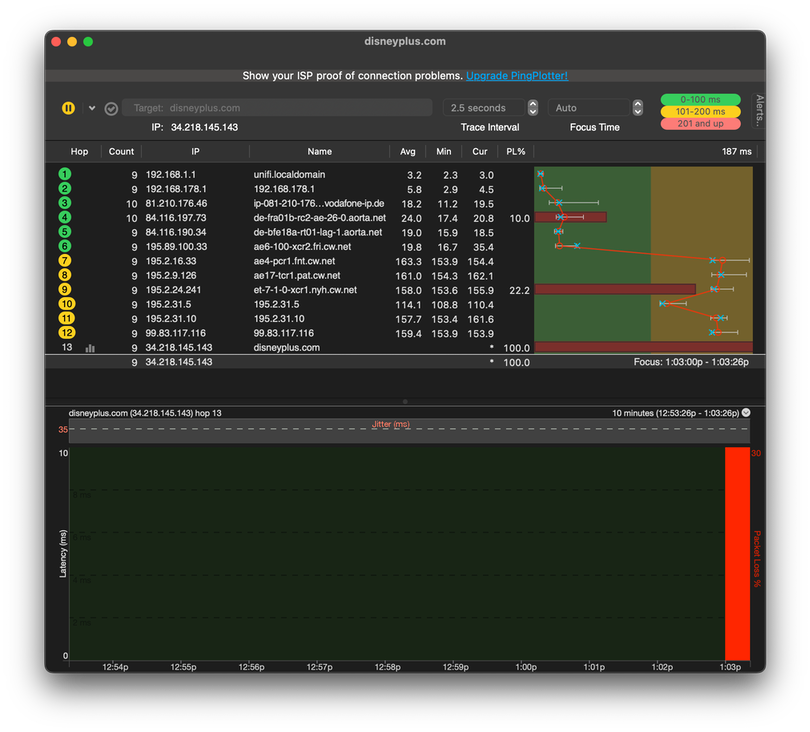The height and width of the screenshot is (732, 810).
Task: Click ae4-pcr1.fnt.cw.net hostname
Action: point(294,261)
